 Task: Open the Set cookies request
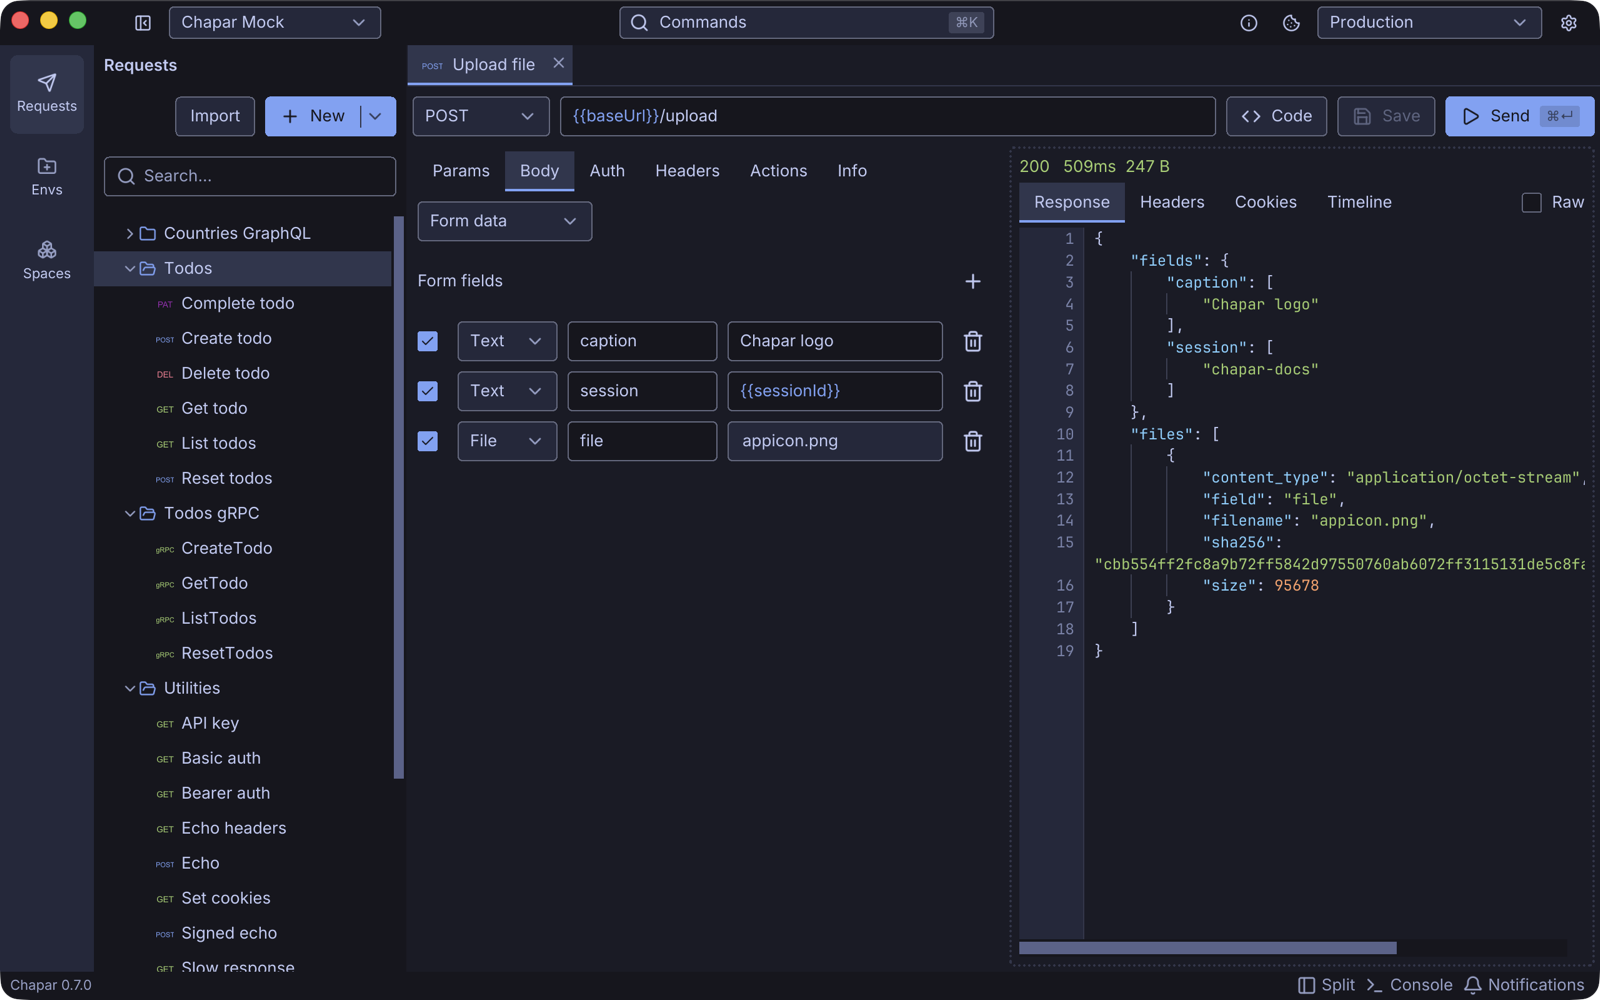point(242,898)
